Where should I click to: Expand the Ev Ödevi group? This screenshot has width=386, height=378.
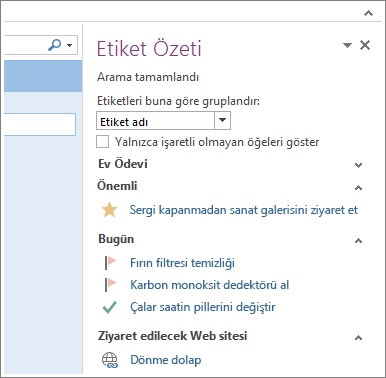pos(359,165)
